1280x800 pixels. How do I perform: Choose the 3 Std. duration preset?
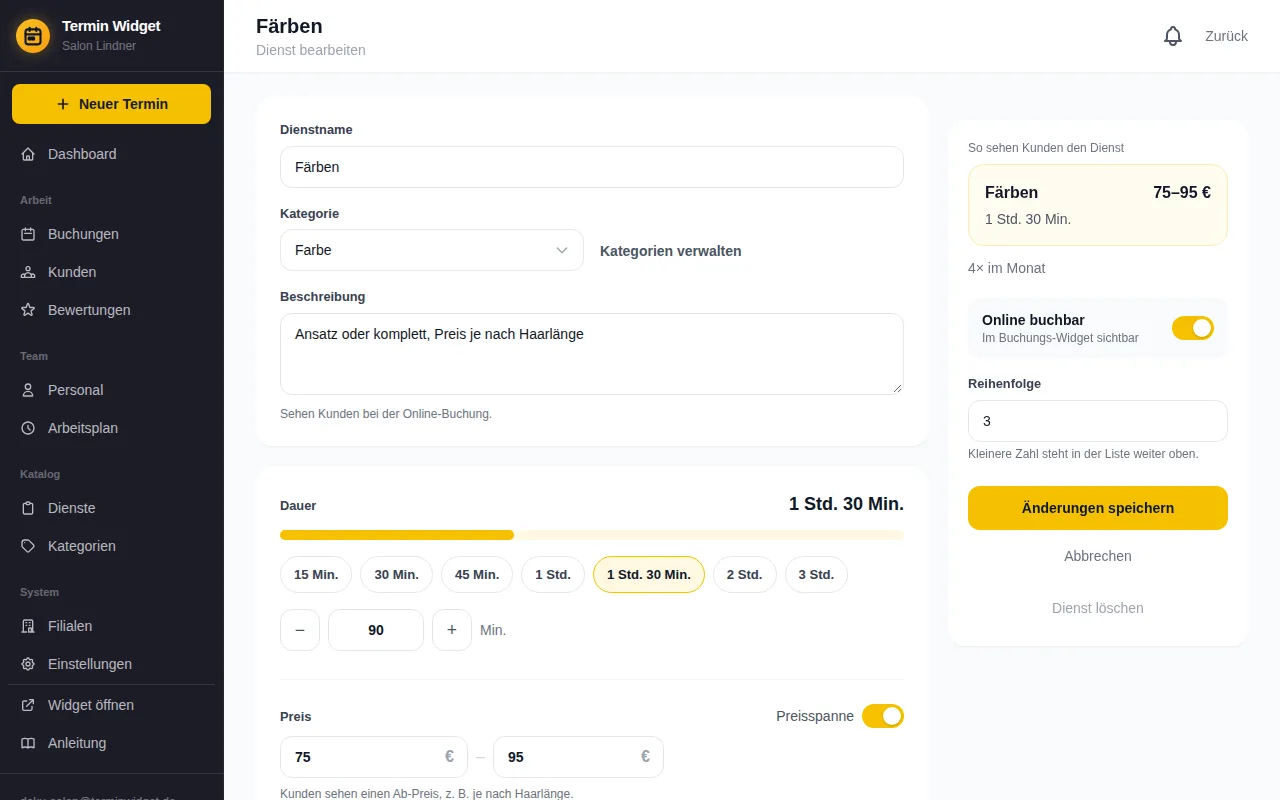816,575
